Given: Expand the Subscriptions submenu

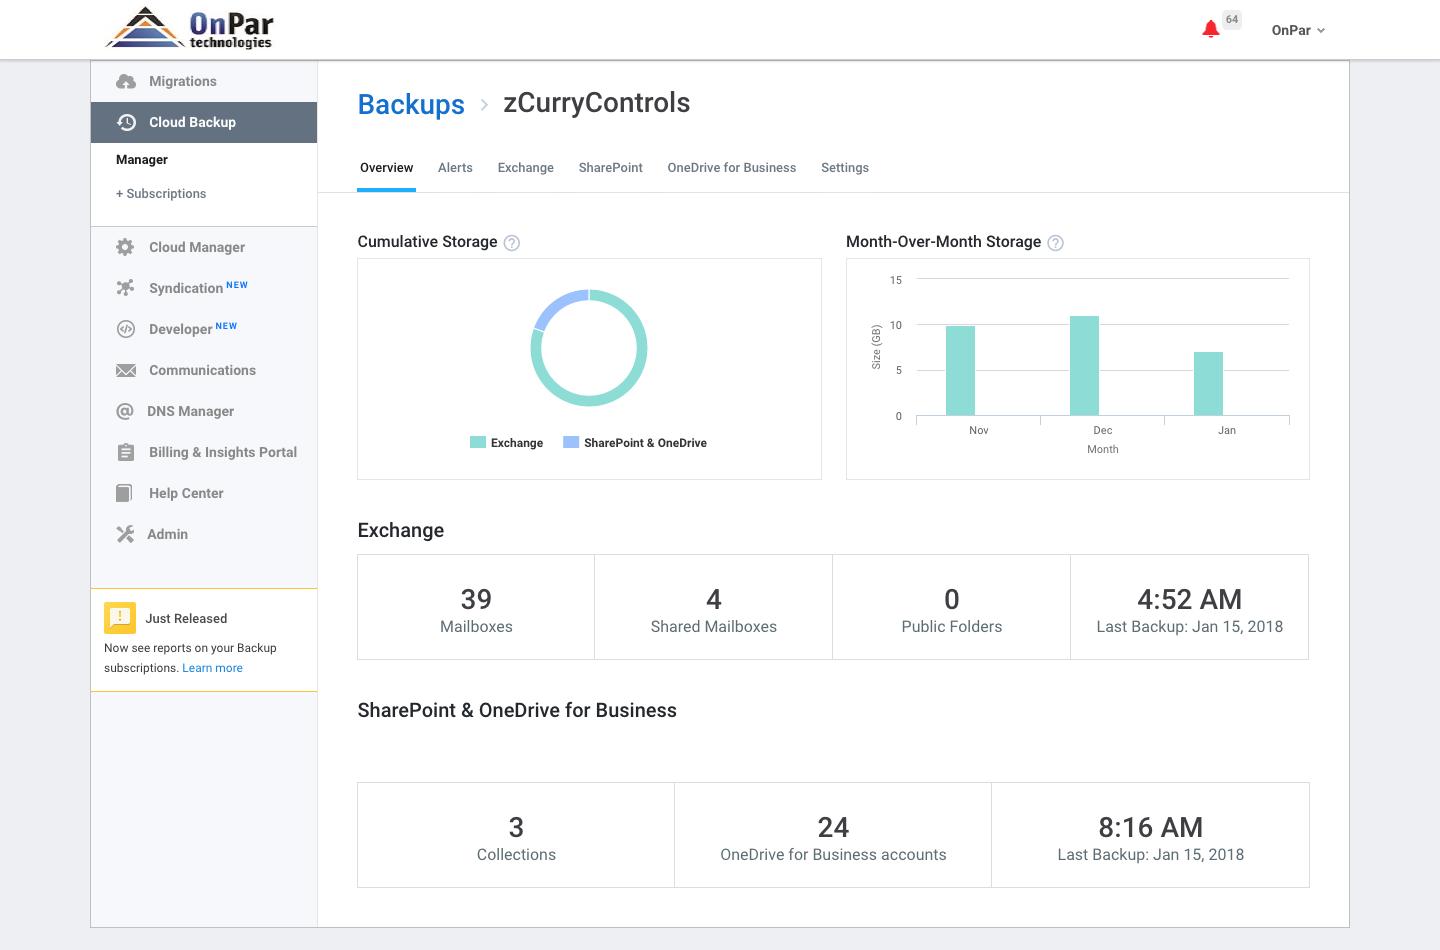Looking at the screenshot, I should tap(161, 194).
